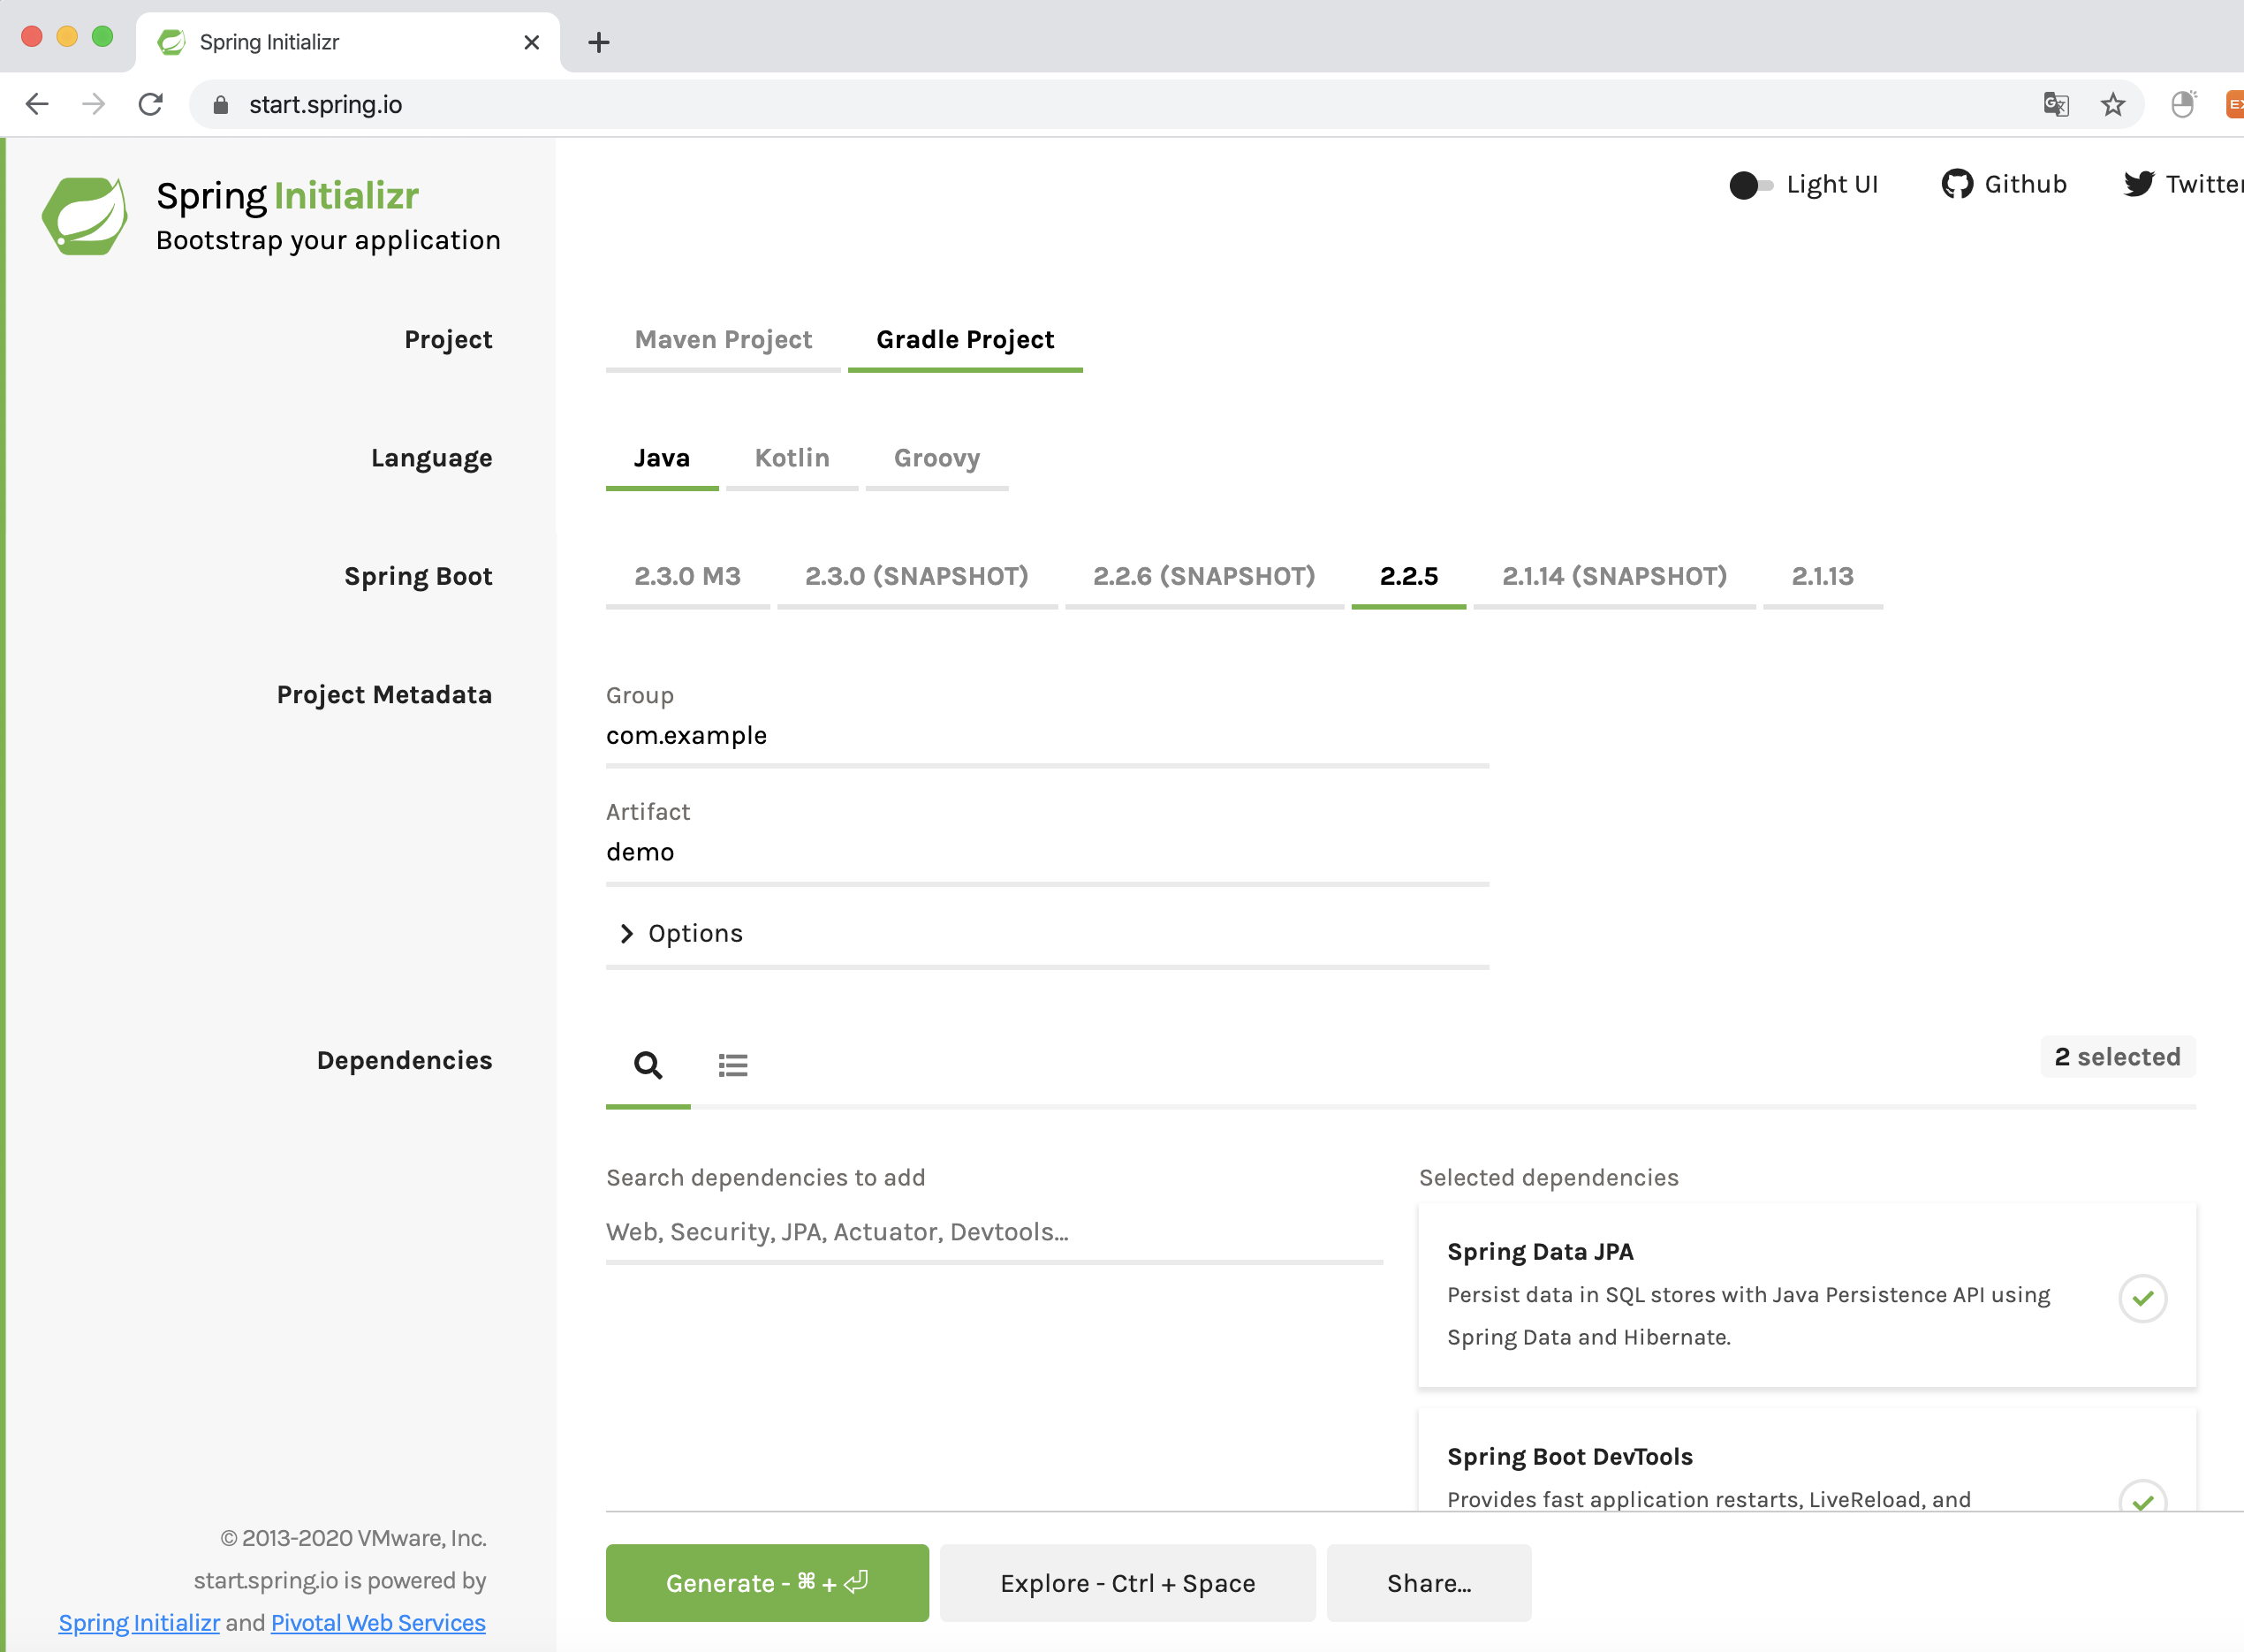Choose Kotlin as language

791,458
